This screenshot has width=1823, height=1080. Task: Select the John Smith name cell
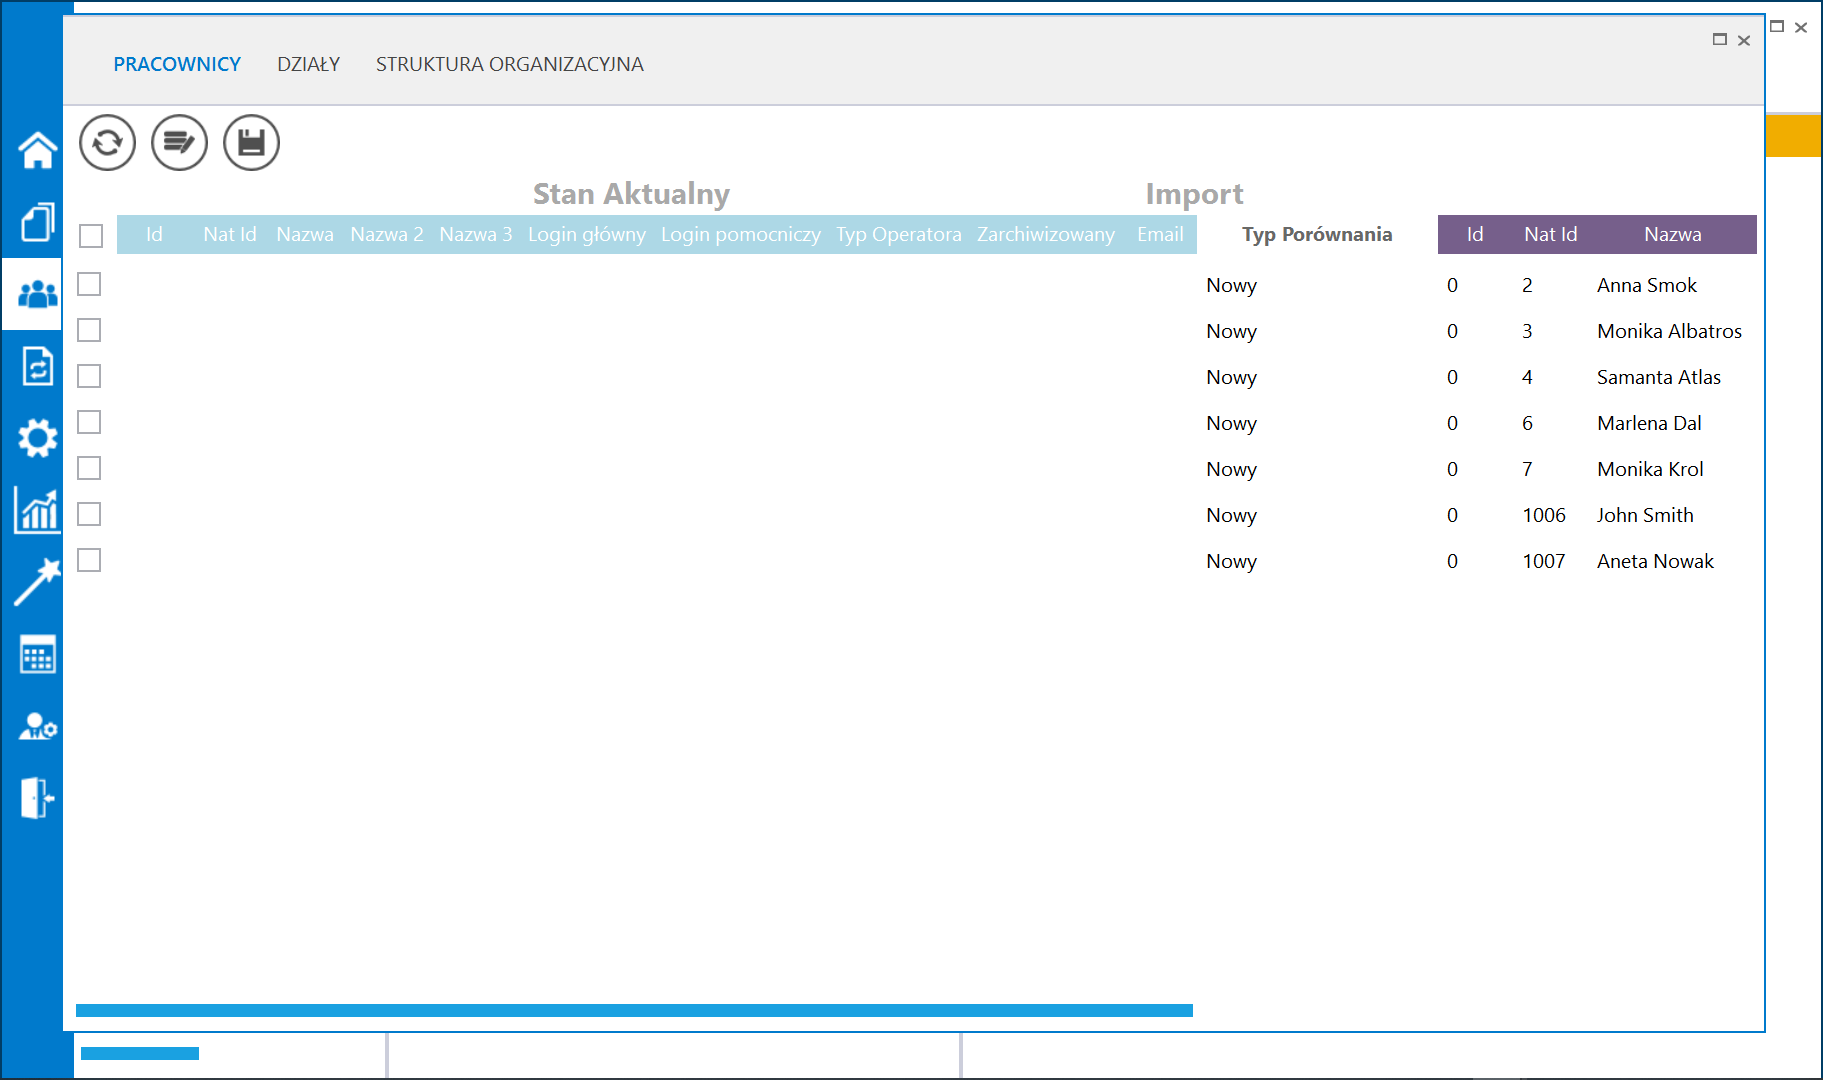[1645, 515]
